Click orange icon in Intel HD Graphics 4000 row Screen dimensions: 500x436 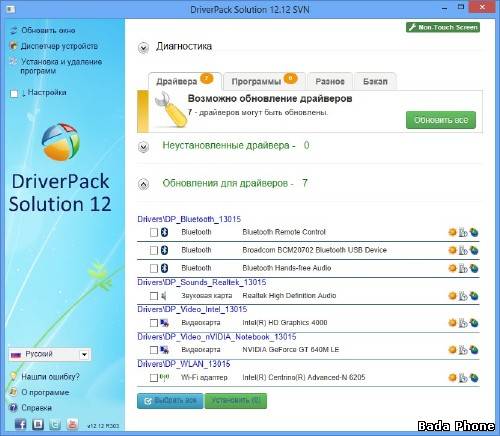point(452,323)
